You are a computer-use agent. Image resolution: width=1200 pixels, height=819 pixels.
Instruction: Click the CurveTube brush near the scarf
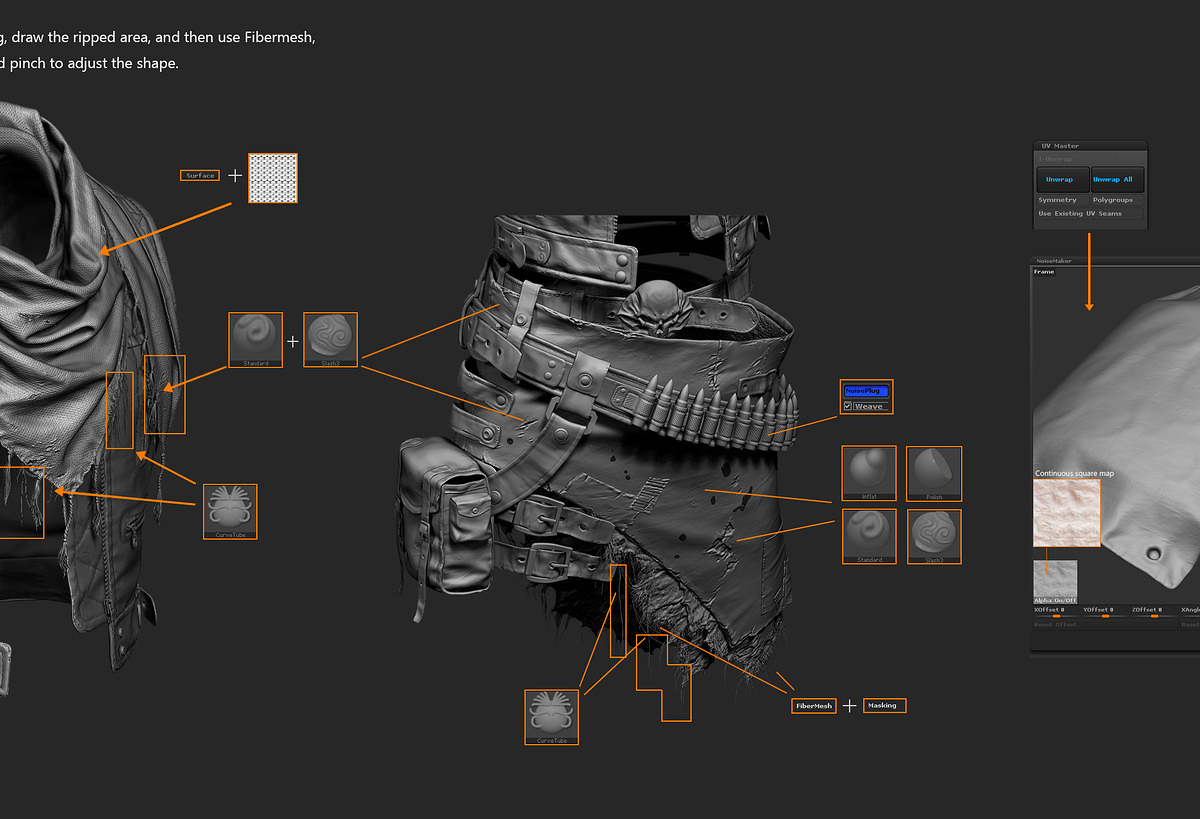(x=230, y=511)
